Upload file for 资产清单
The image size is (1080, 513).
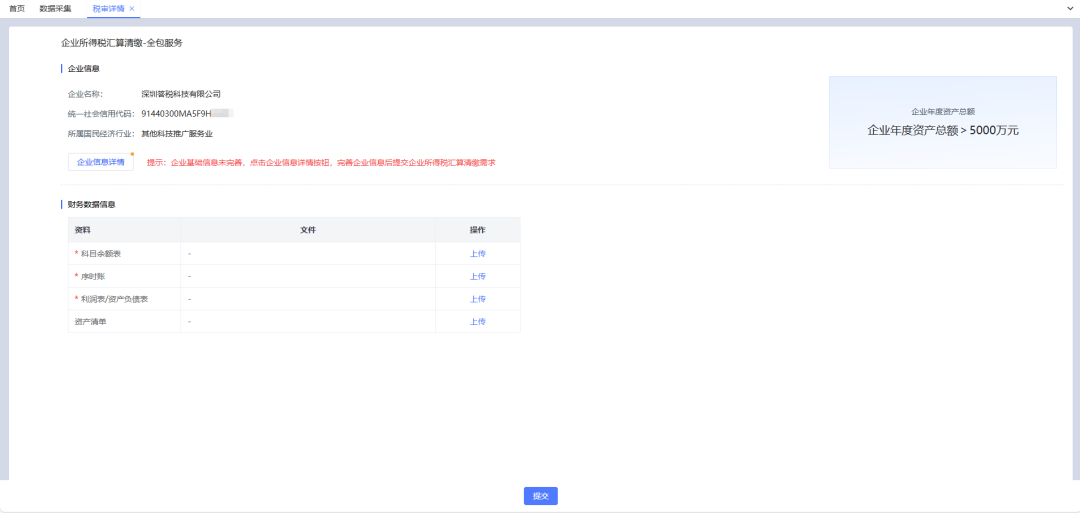click(478, 322)
